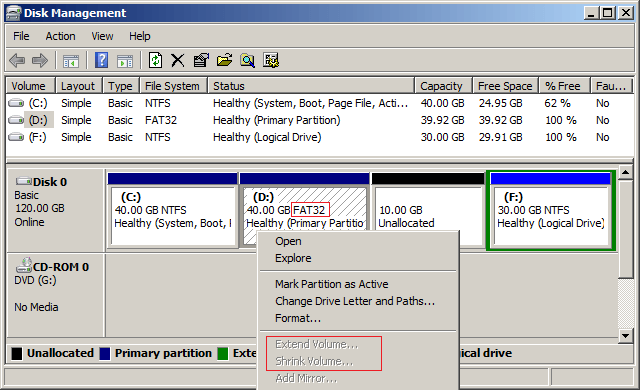
Task: Click the (C:) volume name in list
Action: 38,103
